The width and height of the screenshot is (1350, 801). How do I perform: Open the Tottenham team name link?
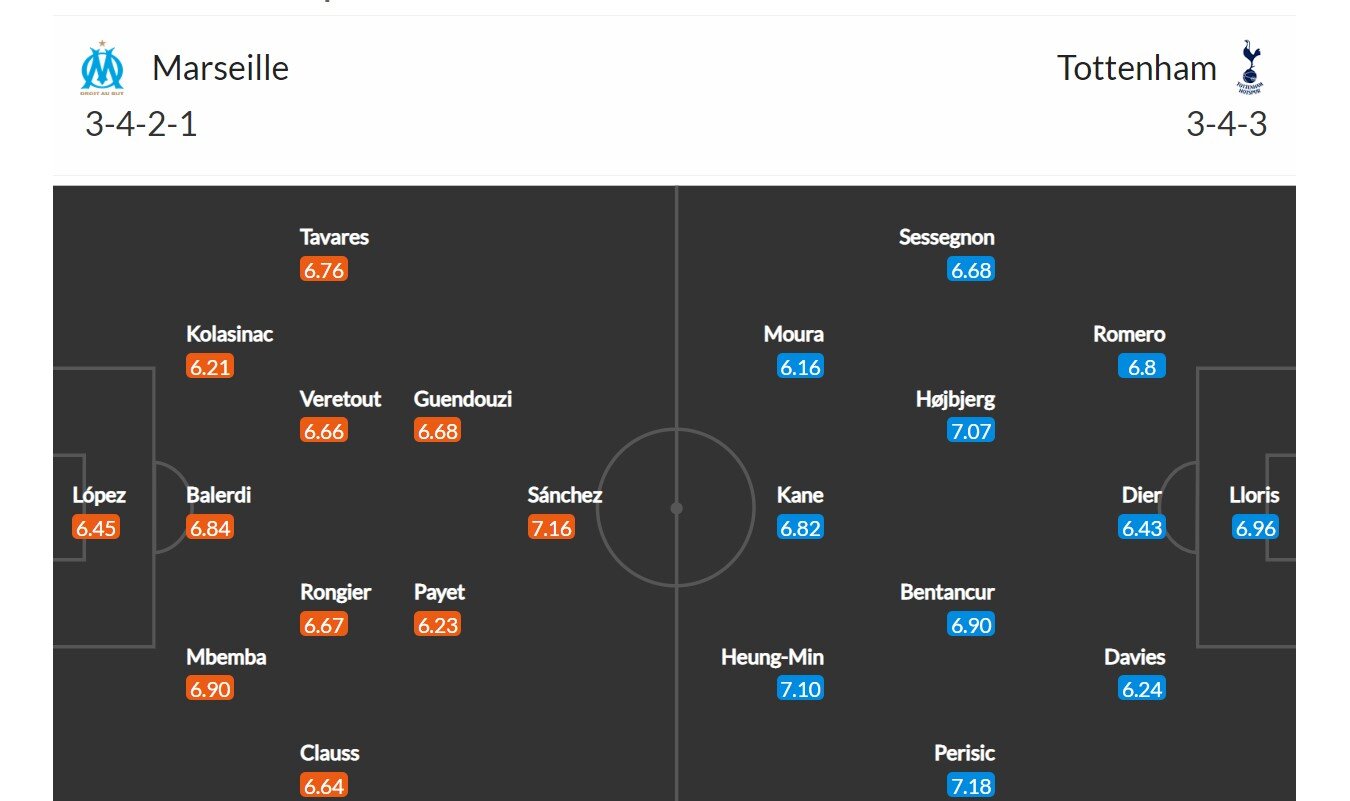click(x=1137, y=68)
